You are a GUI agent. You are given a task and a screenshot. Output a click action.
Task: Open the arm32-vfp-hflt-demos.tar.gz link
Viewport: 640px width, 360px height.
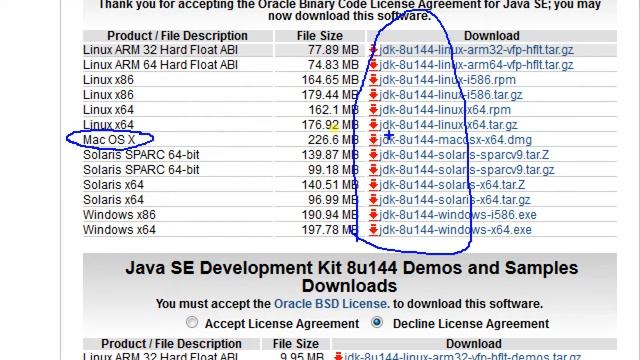point(462,357)
